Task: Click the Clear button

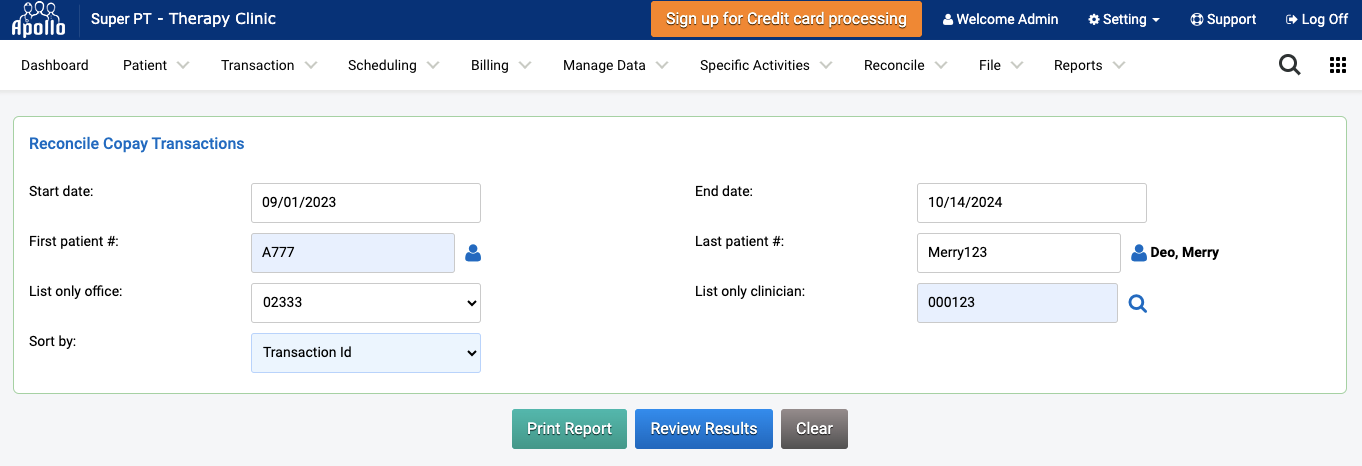Action: coord(814,429)
